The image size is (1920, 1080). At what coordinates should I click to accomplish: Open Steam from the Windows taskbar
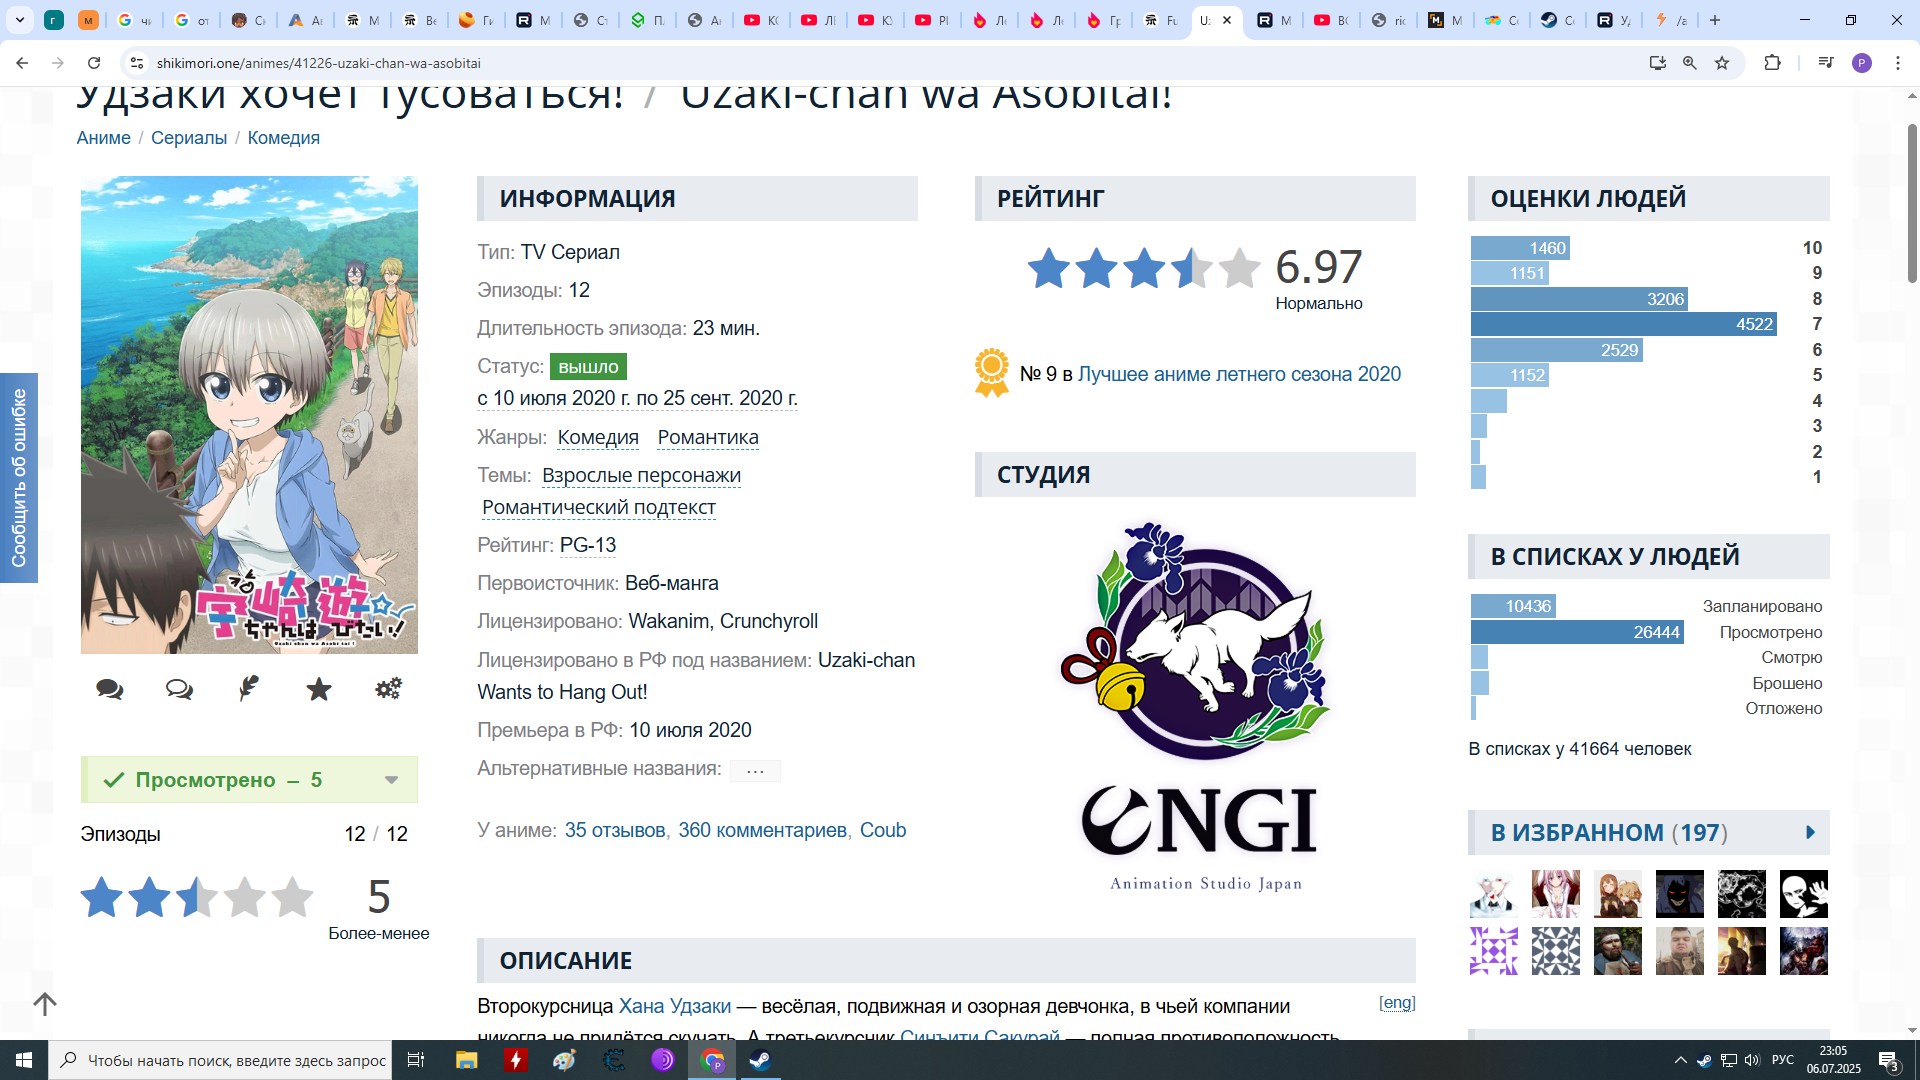pos(760,1060)
